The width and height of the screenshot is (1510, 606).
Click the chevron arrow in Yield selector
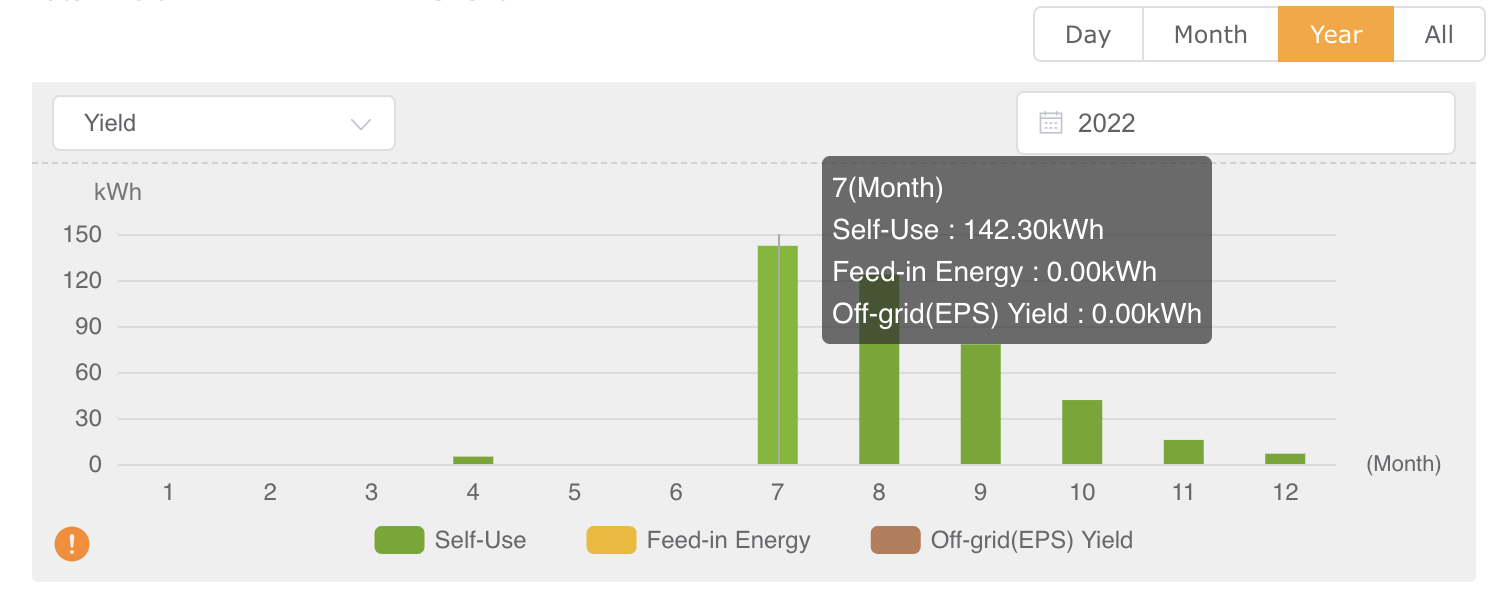[361, 124]
